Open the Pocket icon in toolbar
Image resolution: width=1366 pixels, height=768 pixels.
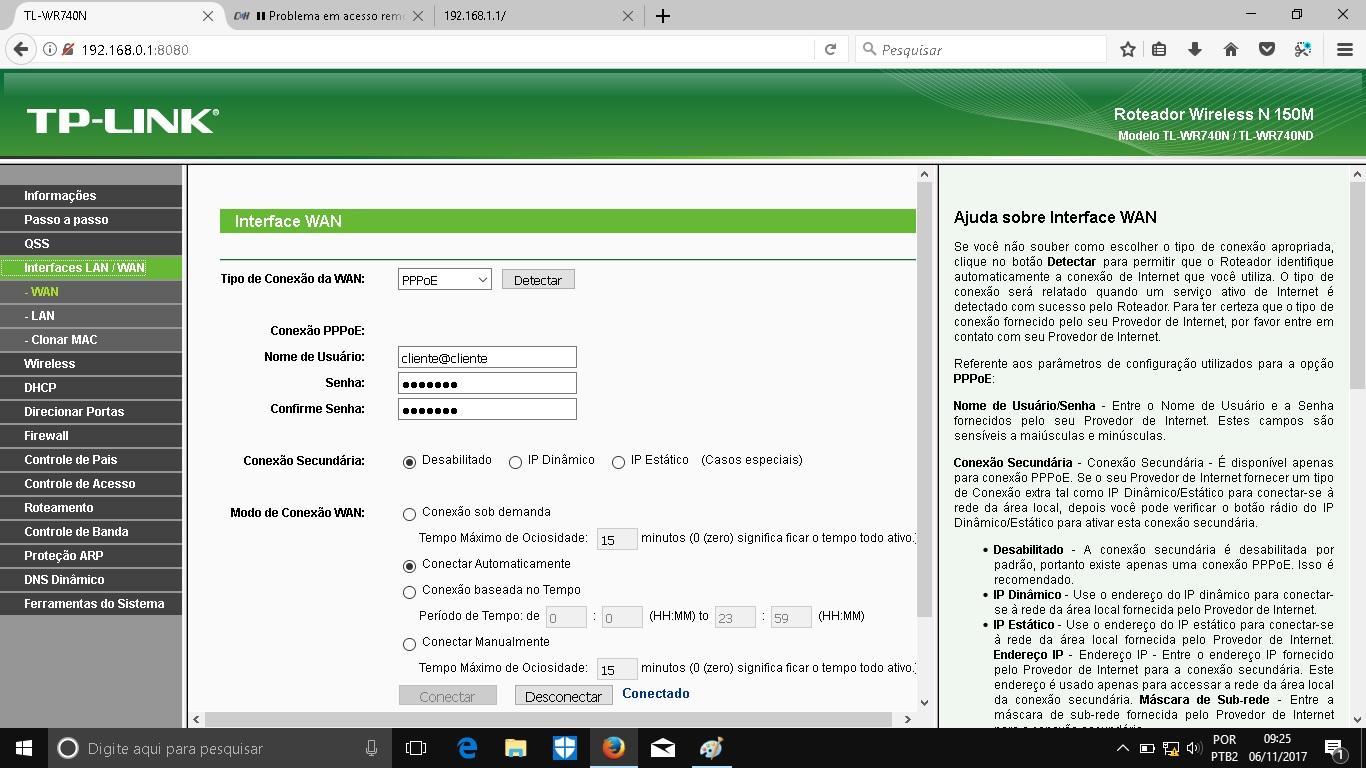1267,49
